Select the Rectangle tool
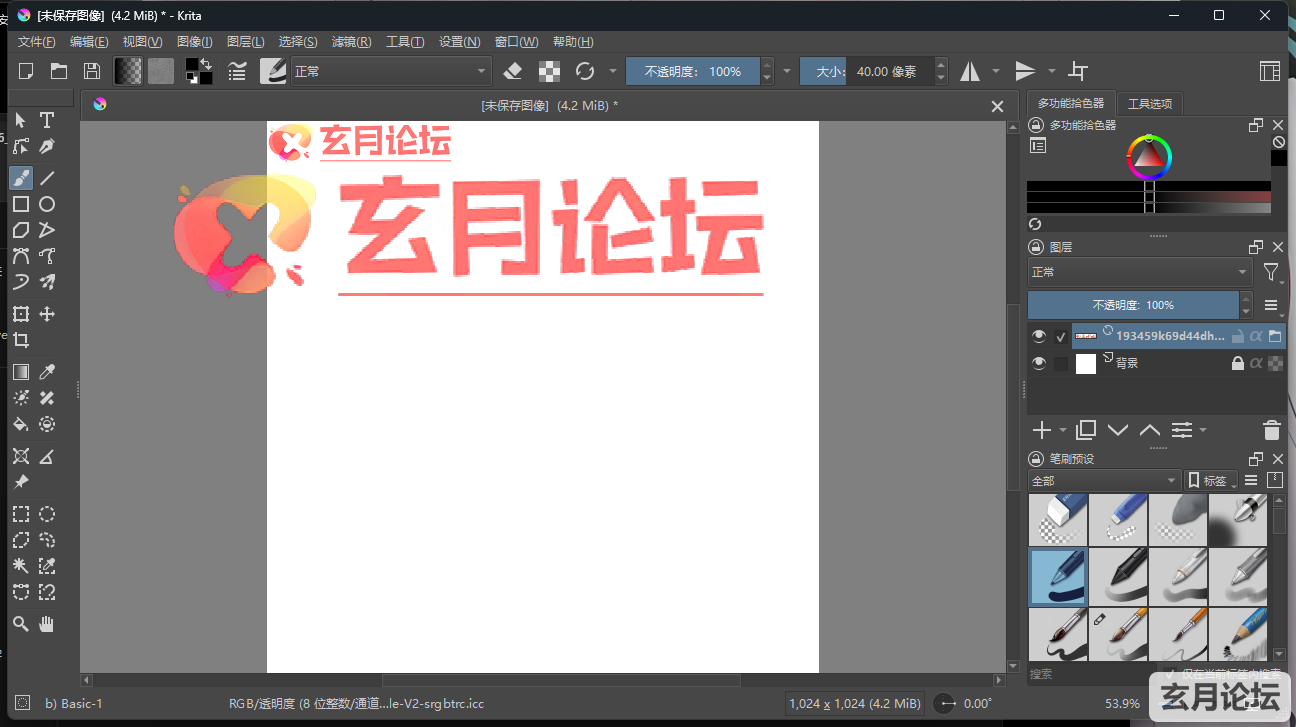Screen dimensions: 1296x727 20,204
